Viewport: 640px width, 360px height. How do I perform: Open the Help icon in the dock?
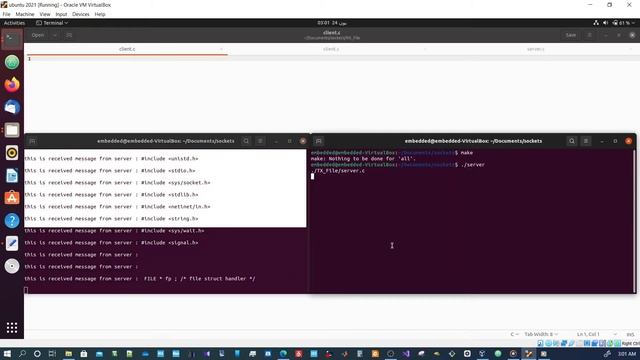pyautogui.click(x=12, y=221)
